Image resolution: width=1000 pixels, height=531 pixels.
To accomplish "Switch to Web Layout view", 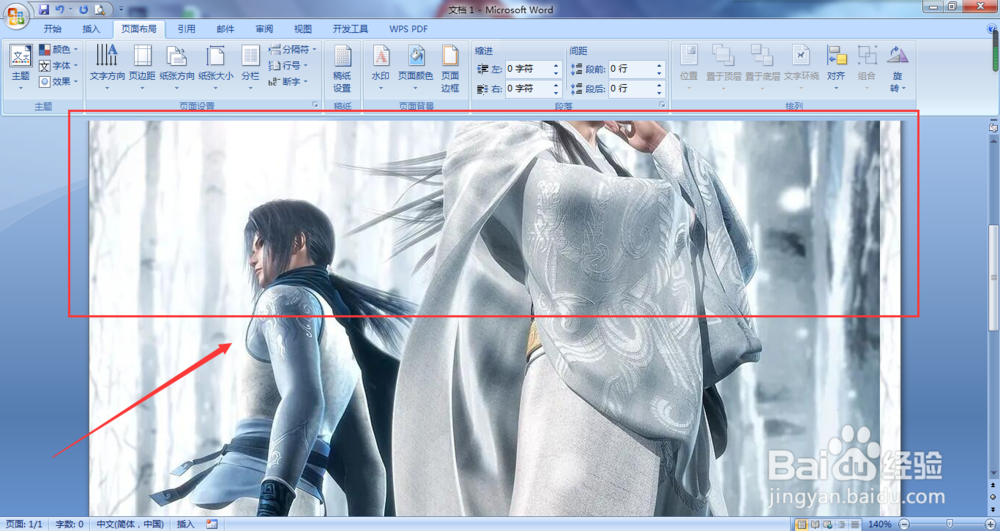I will tap(828, 524).
